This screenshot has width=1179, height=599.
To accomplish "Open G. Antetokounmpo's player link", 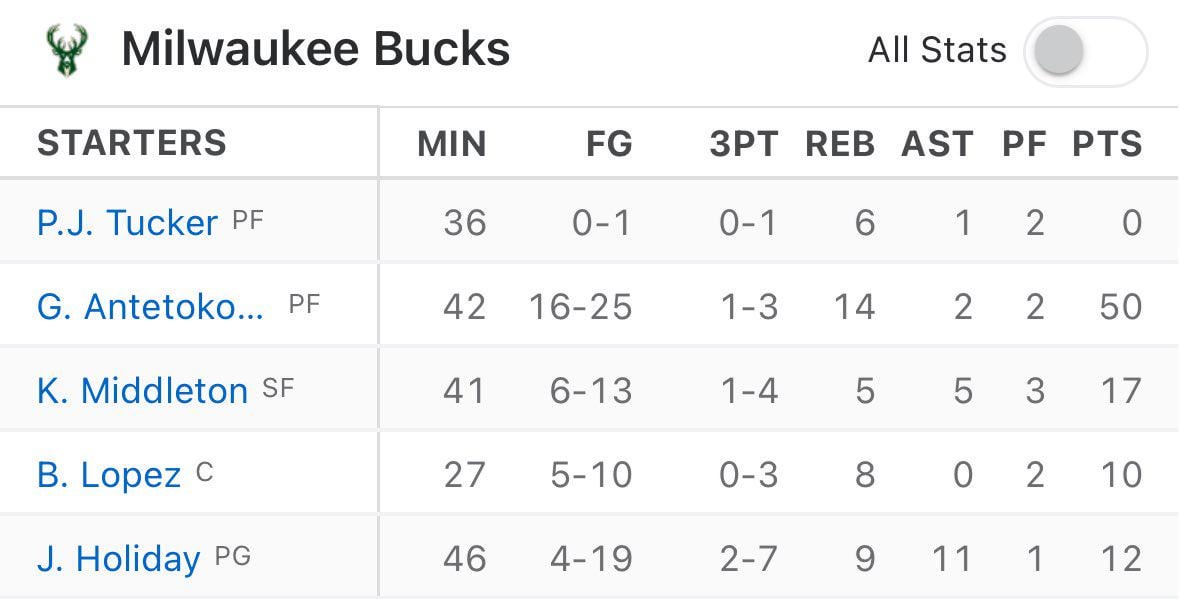I will [150, 306].
